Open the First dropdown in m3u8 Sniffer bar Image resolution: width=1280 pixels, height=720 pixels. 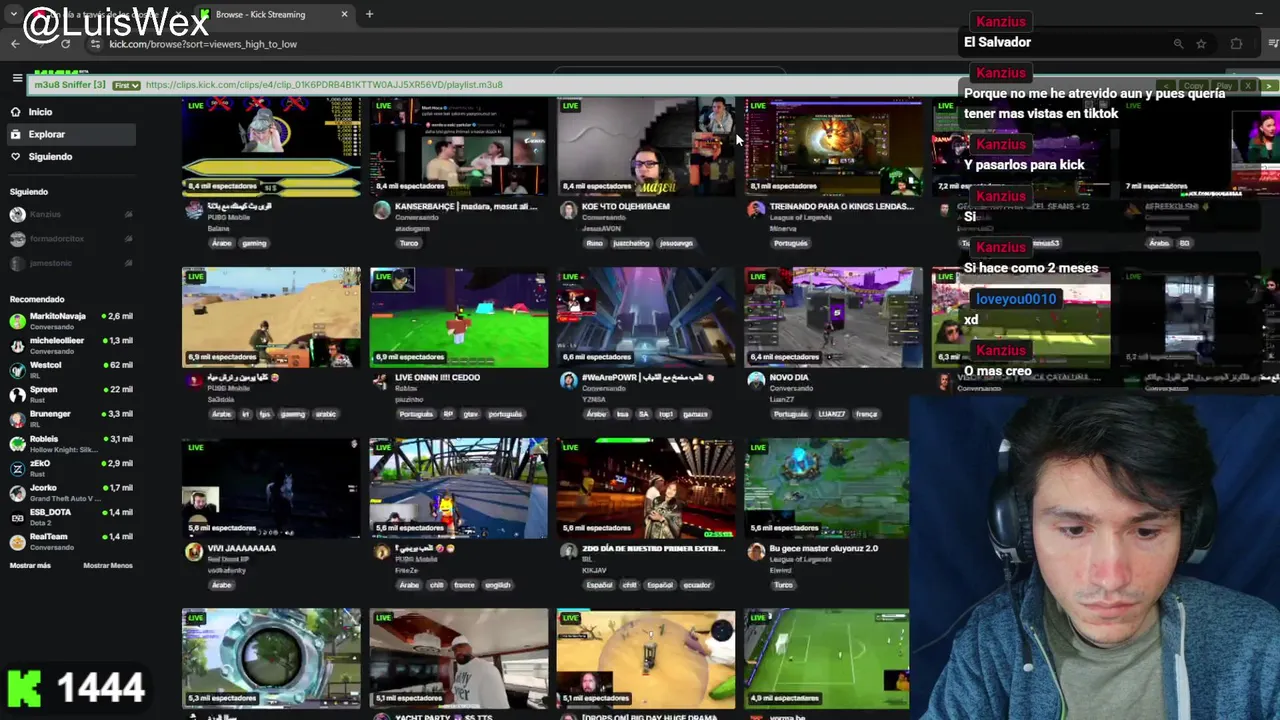coord(126,85)
